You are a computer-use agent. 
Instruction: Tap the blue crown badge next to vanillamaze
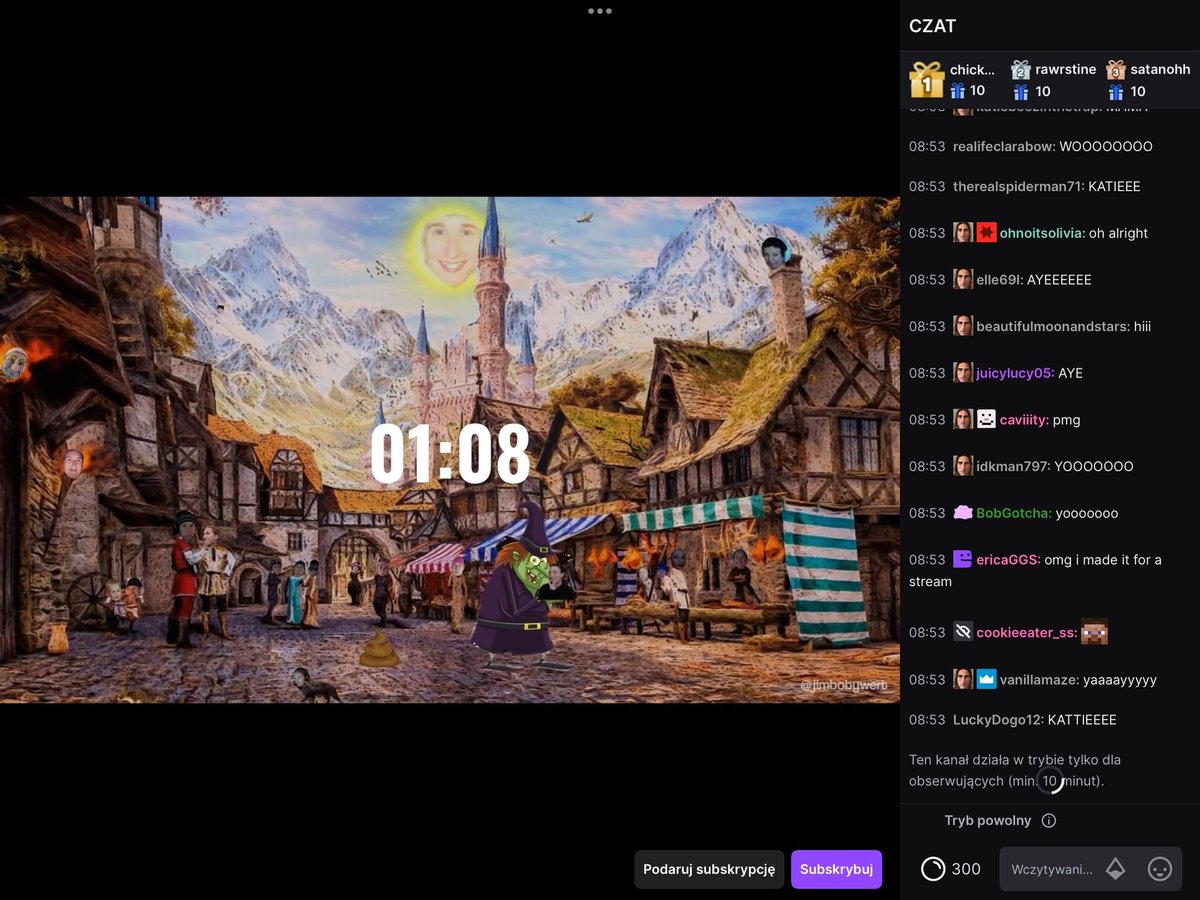coord(987,679)
